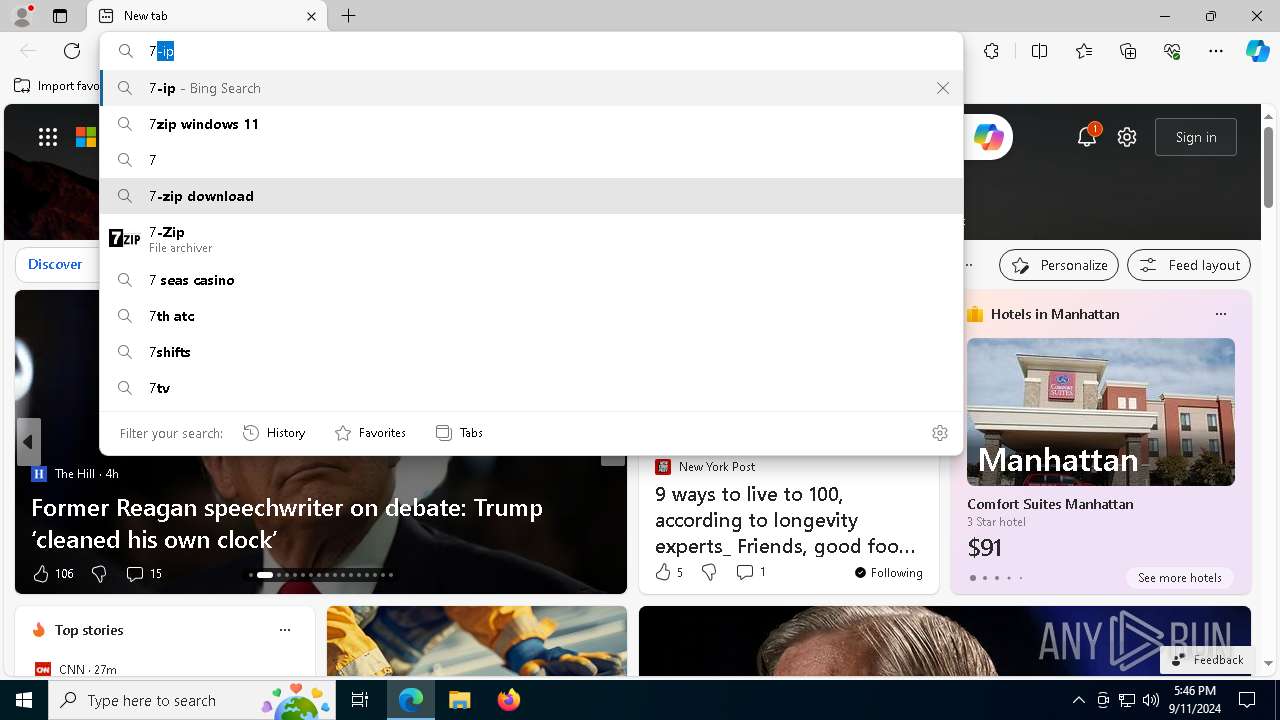Open the Favorites star toolbar icon
1280x720 pixels.
coord(1084,51)
